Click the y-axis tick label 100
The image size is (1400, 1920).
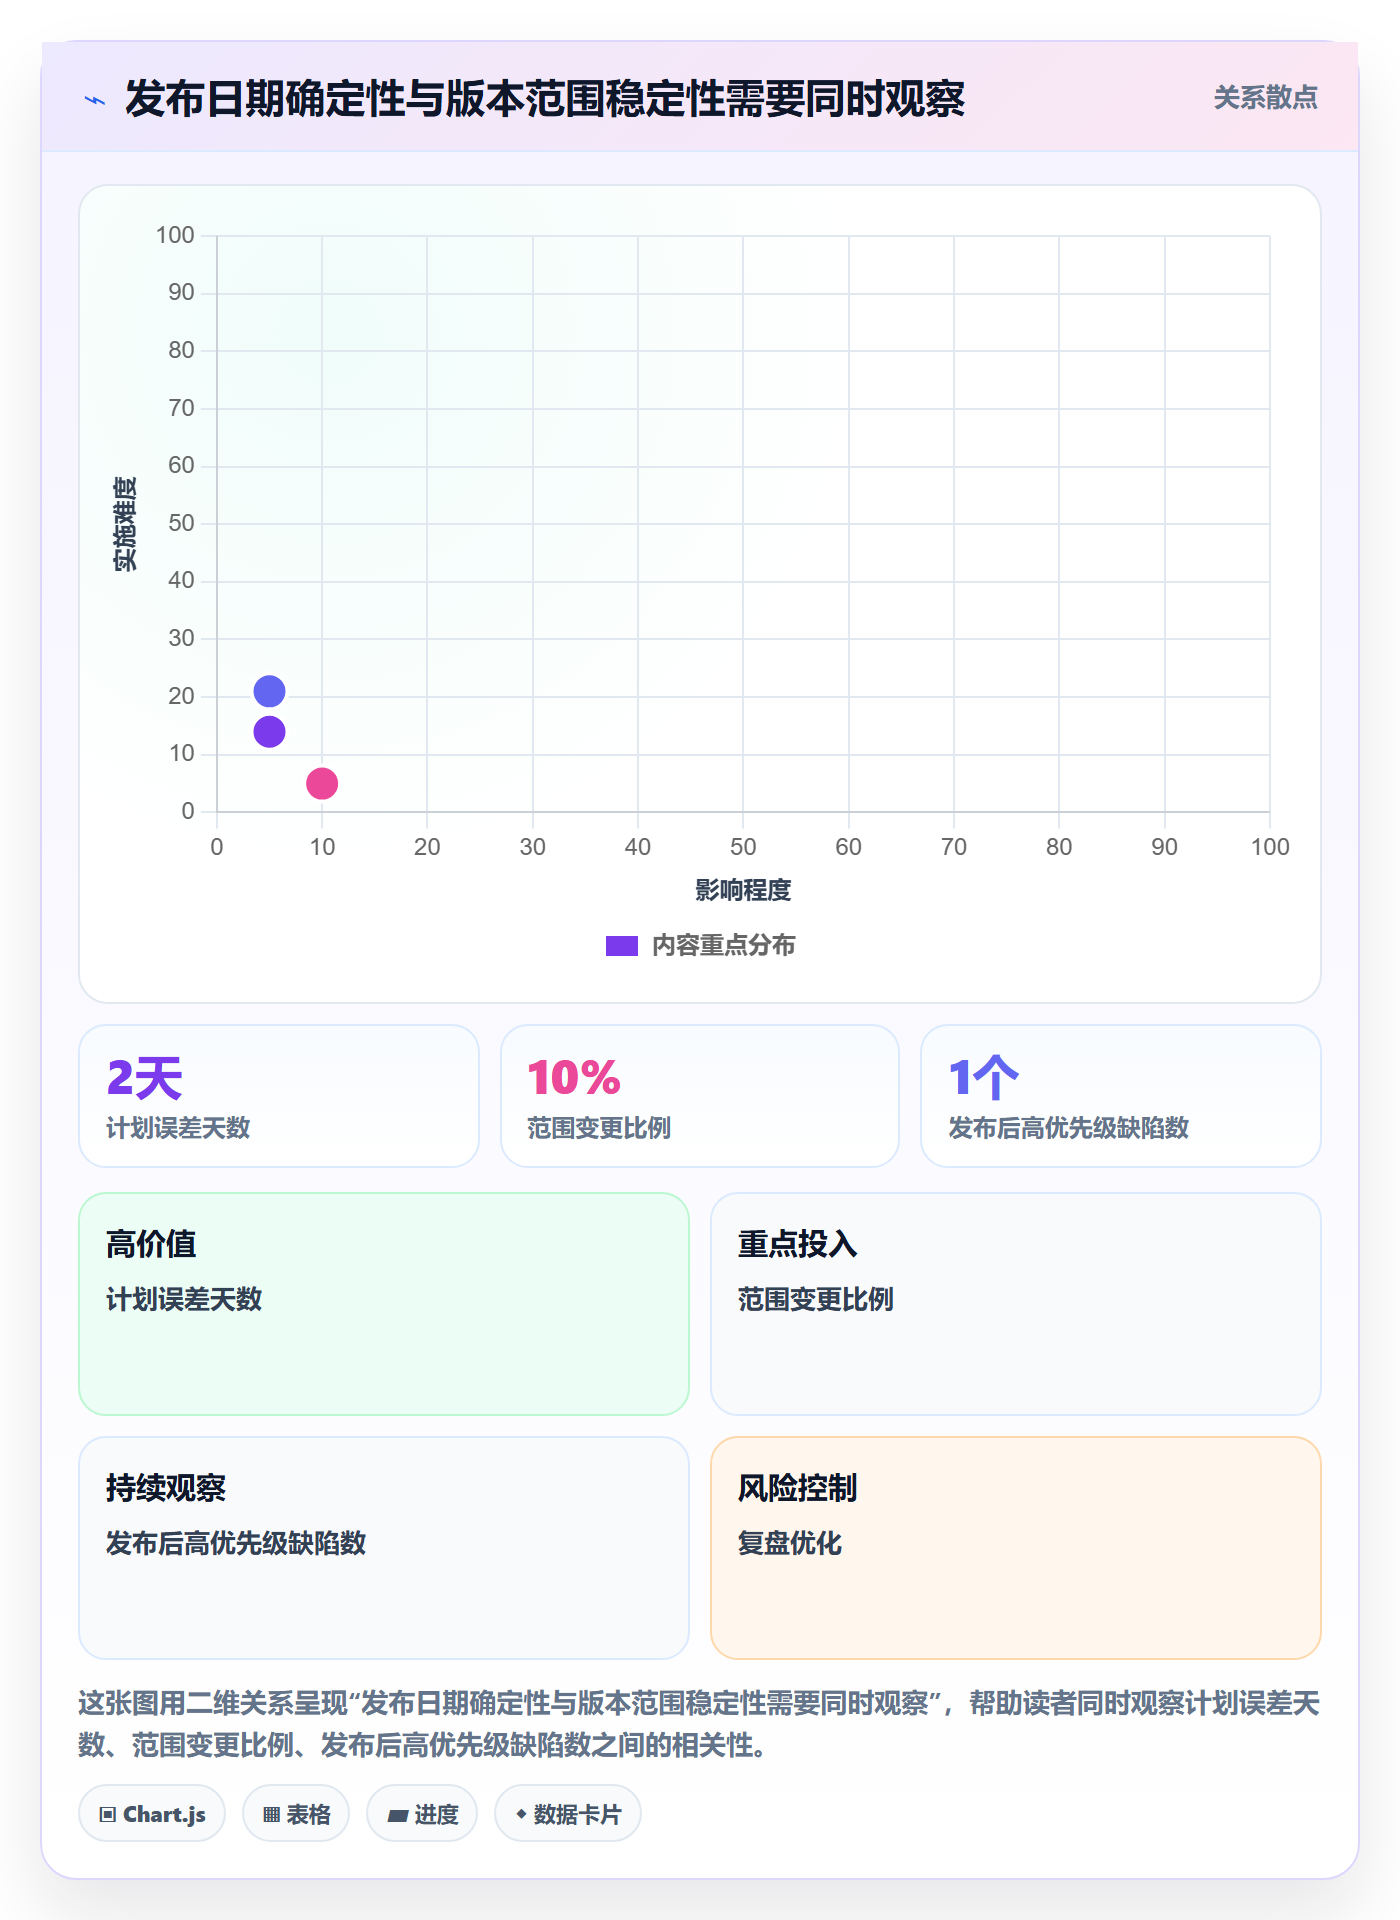click(175, 235)
